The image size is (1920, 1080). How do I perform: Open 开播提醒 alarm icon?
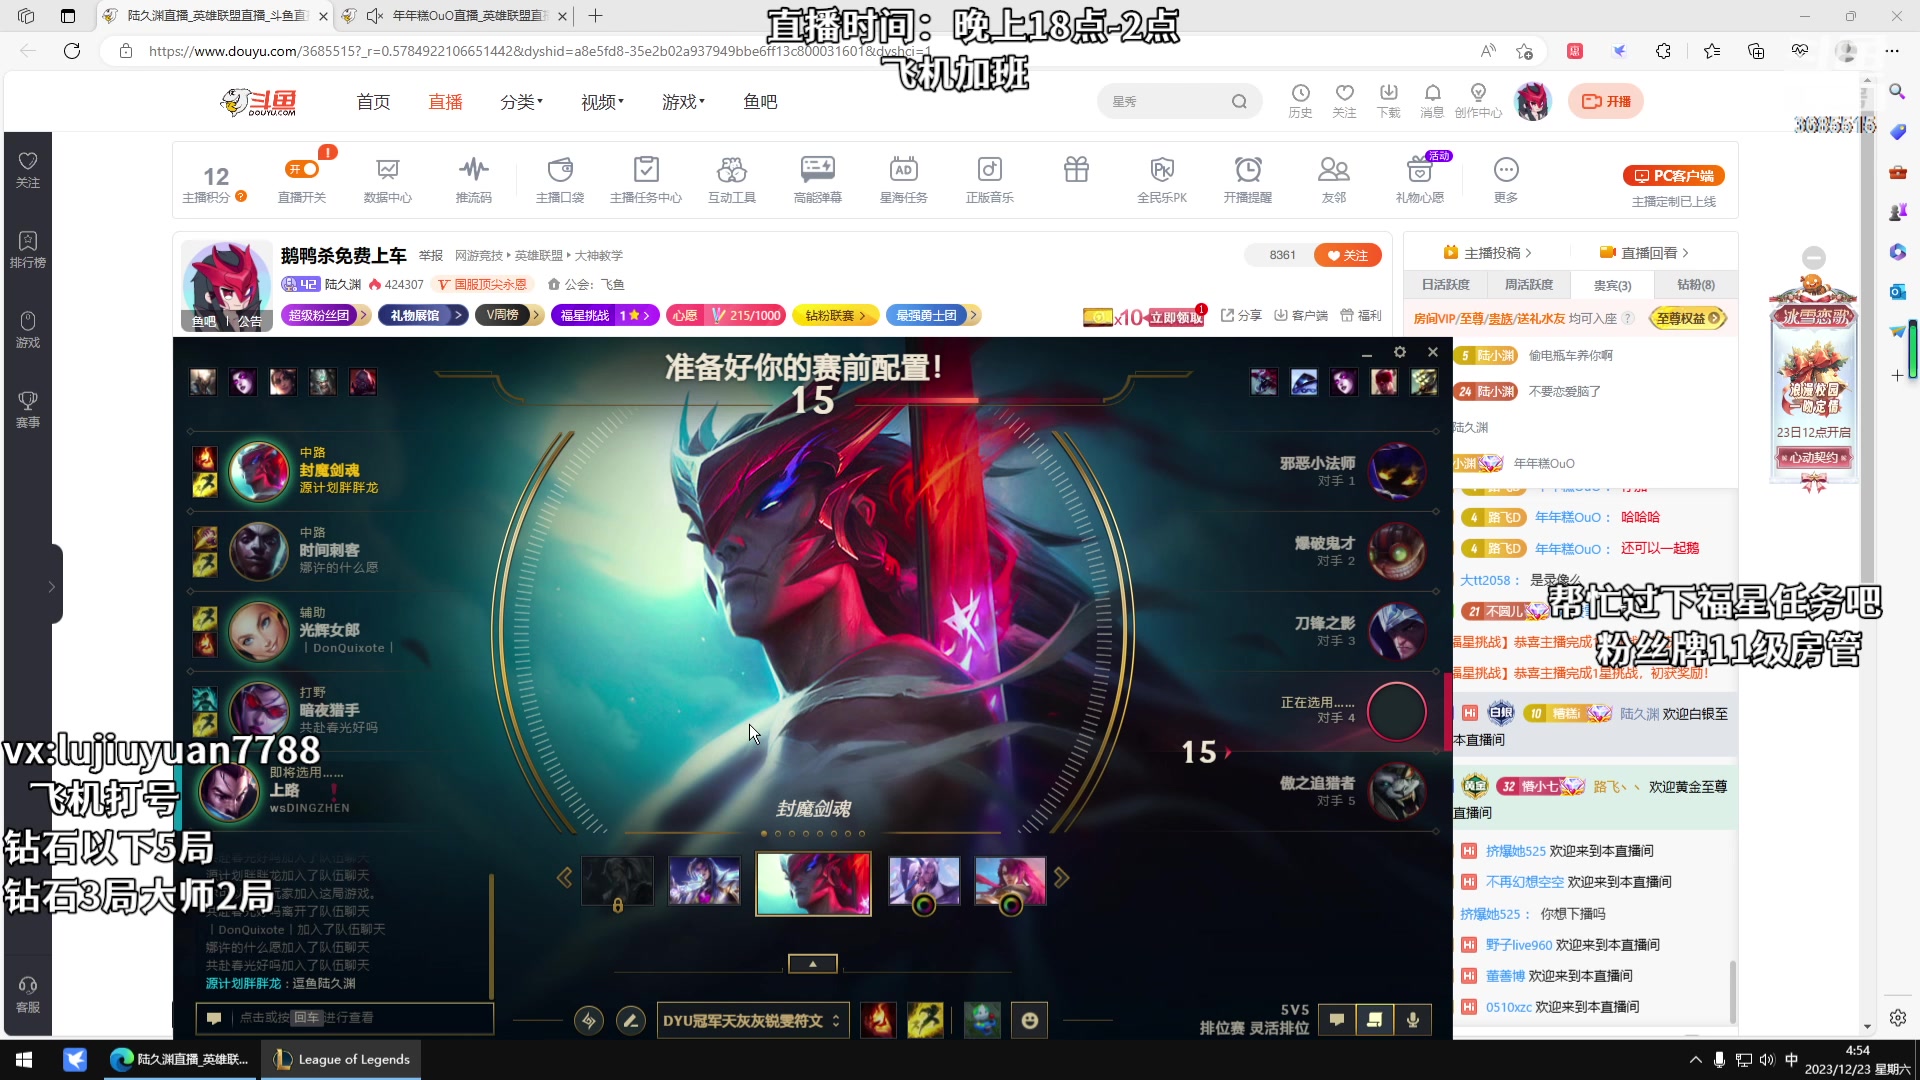[x=1248, y=180]
